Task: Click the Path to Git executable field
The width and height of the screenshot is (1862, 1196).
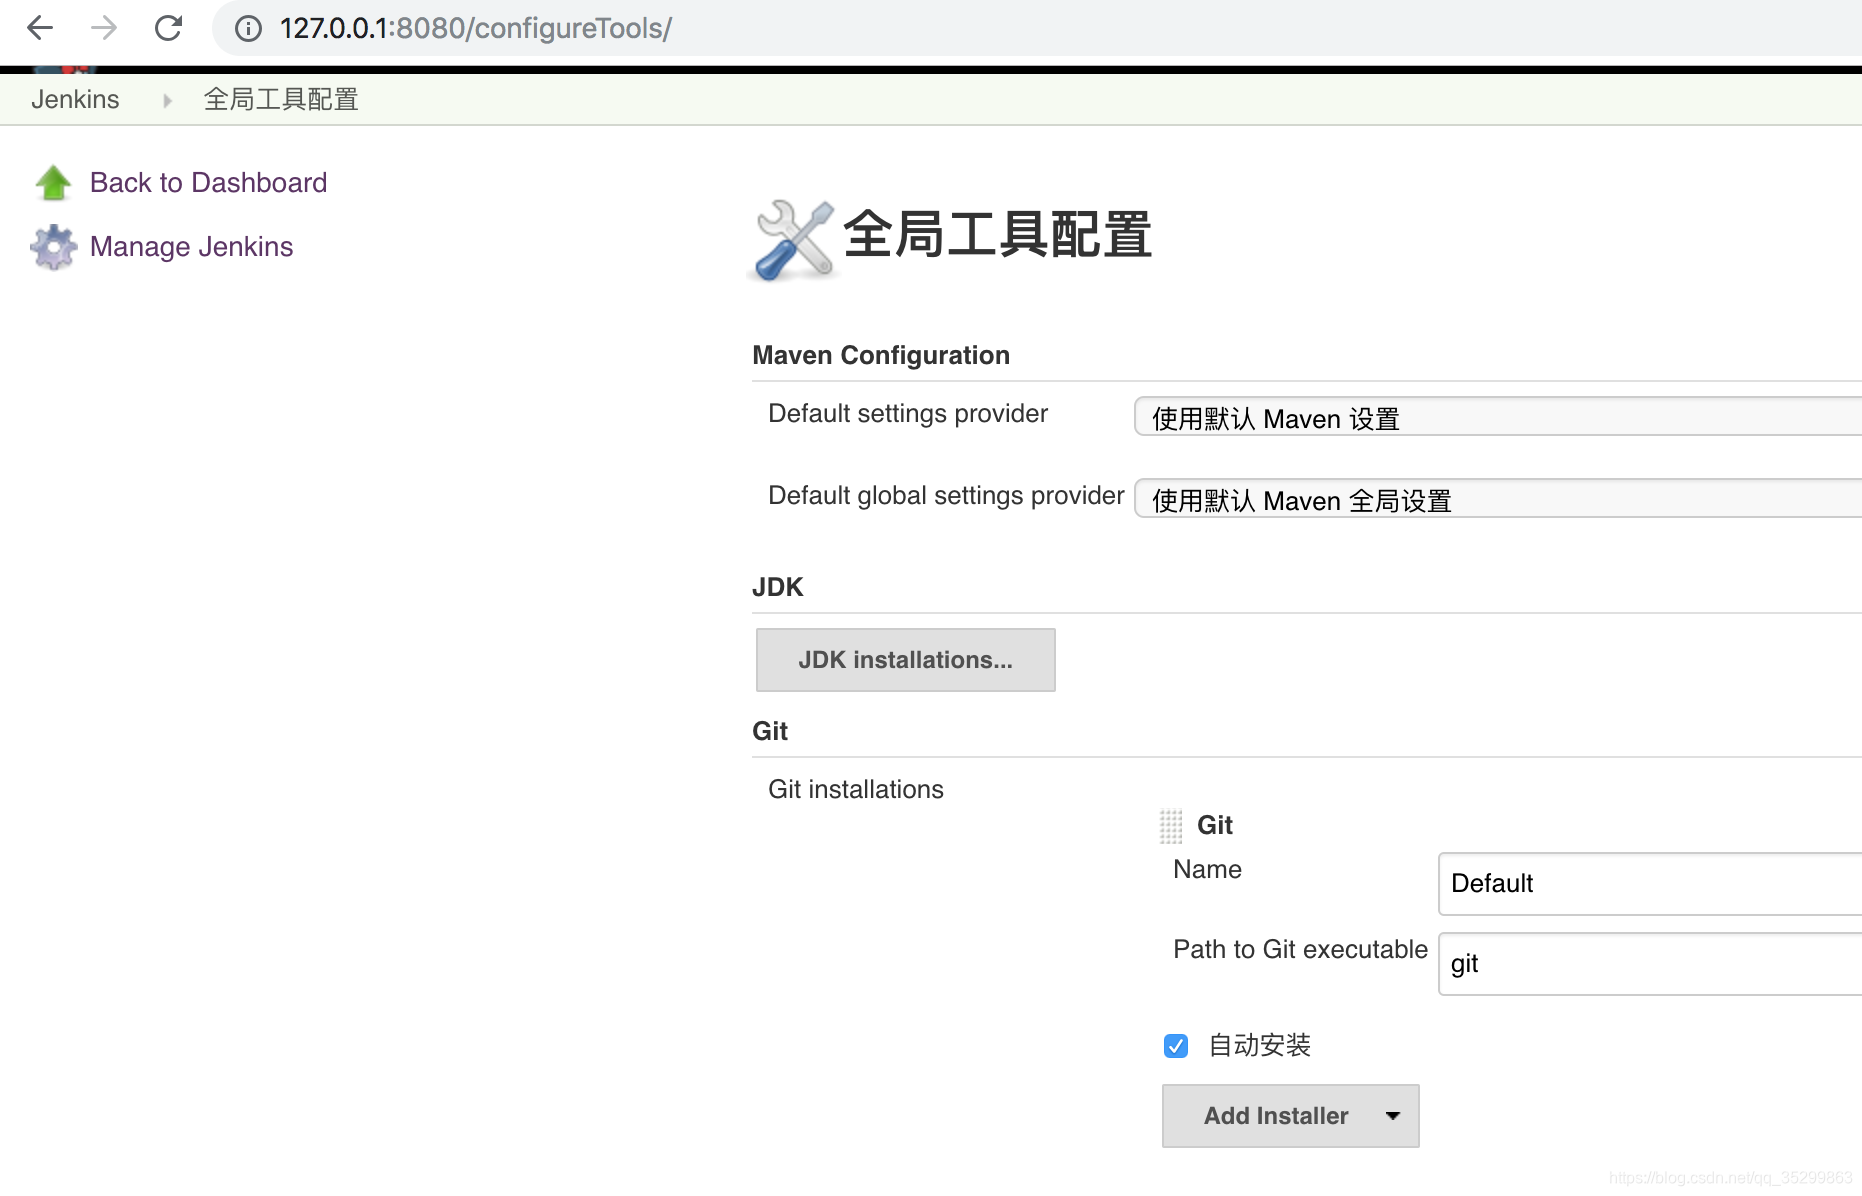Action: pos(1650,964)
